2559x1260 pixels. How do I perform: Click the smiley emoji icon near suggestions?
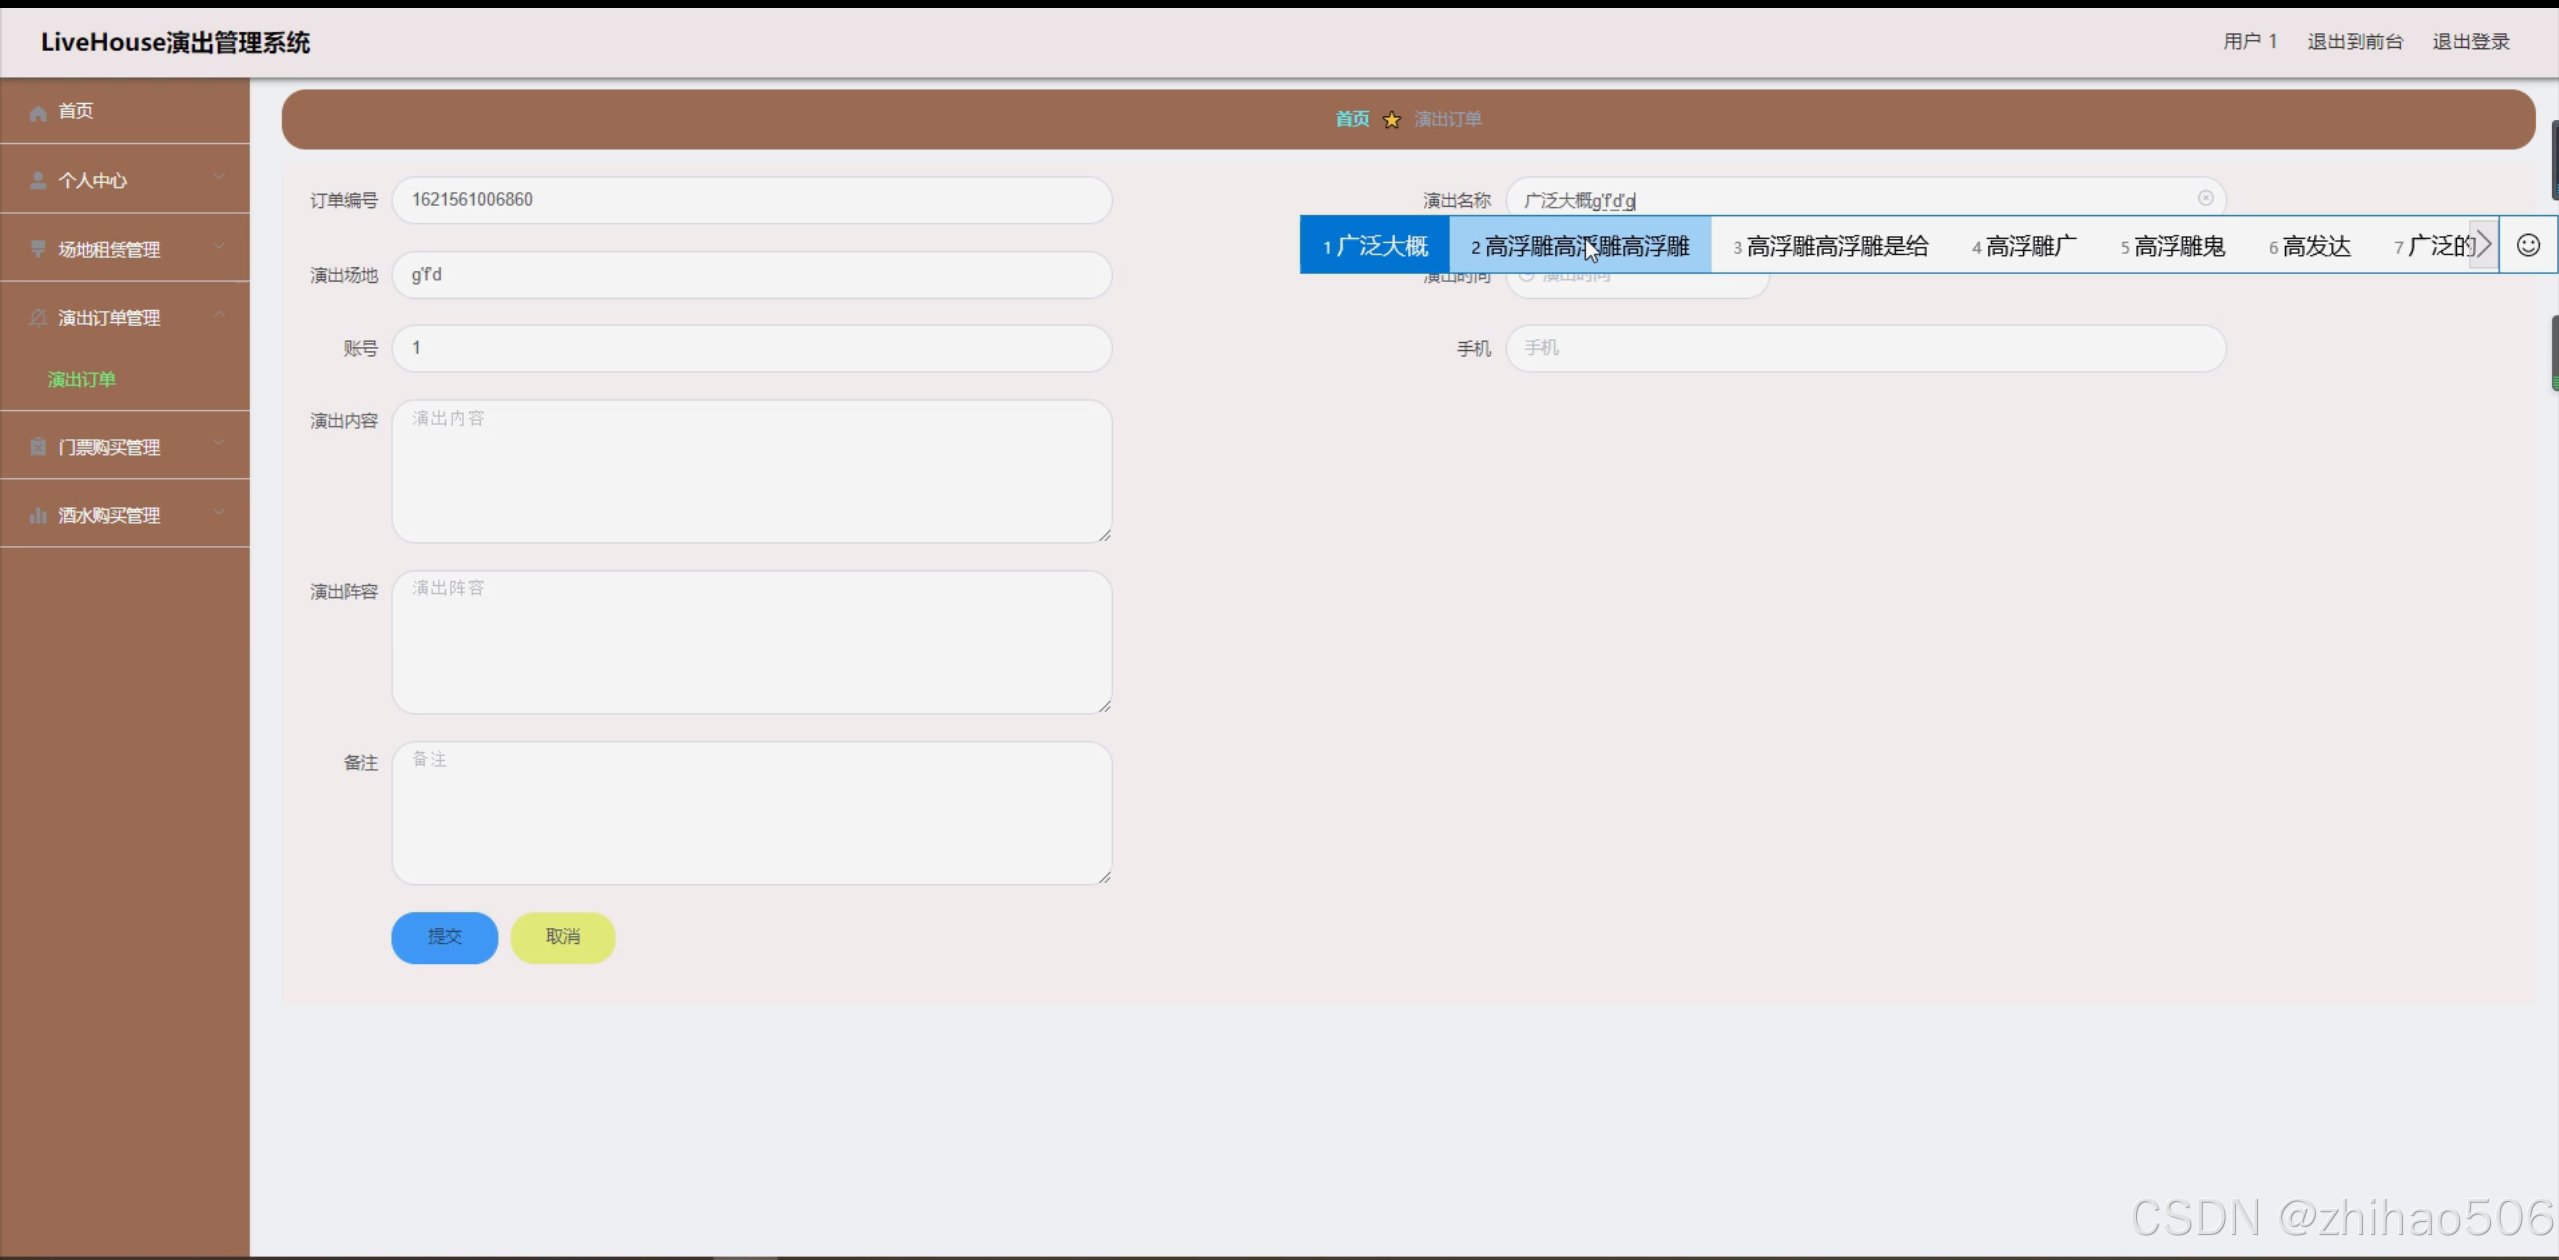[x=2528, y=244]
